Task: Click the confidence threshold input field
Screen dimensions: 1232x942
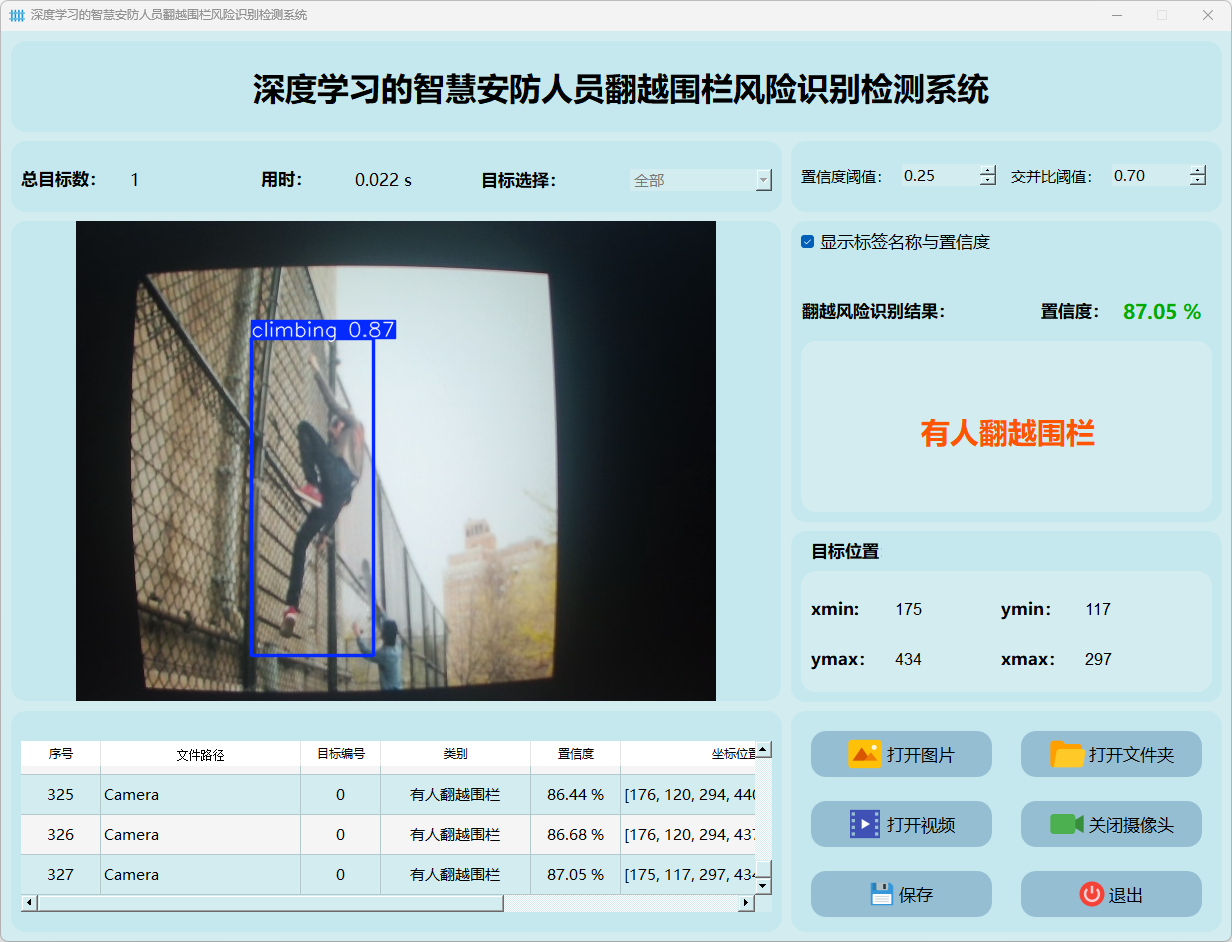Action: click(938, 176)
